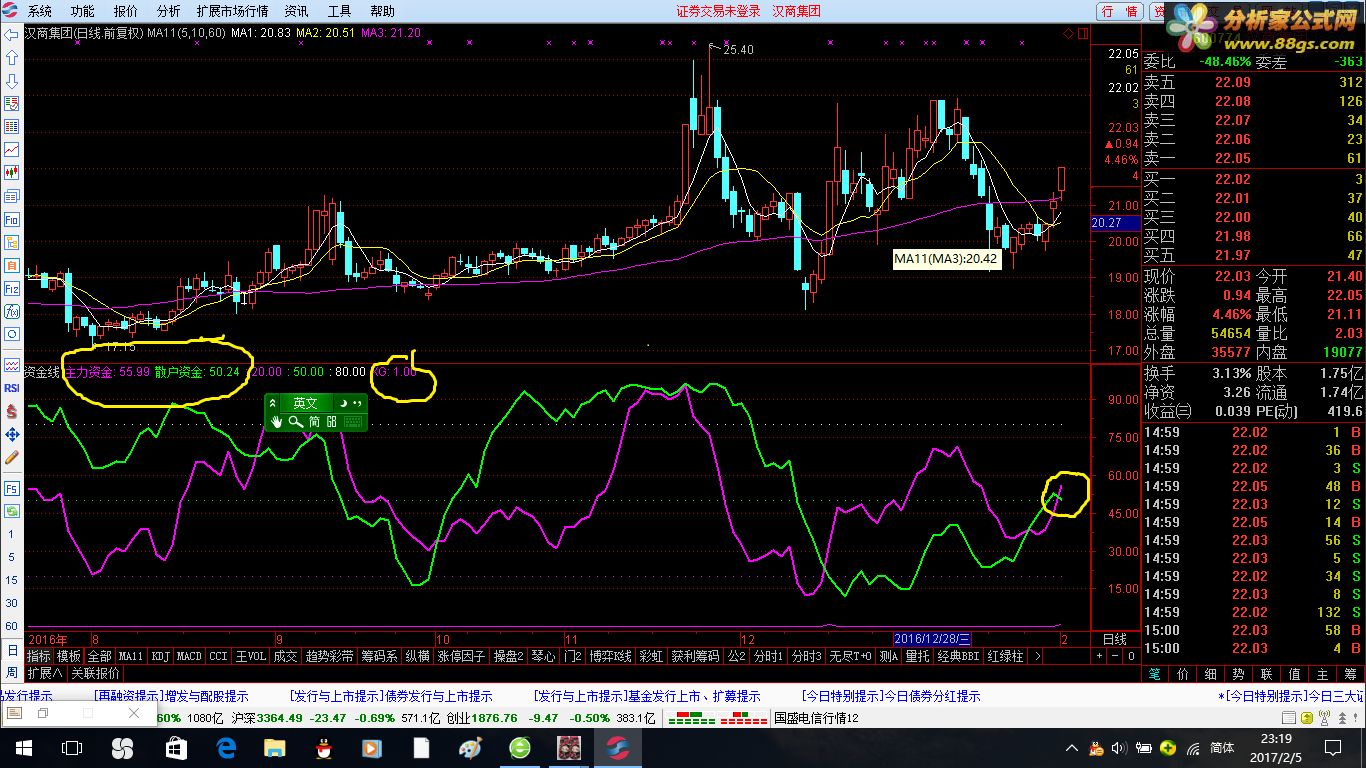Open the 关联报价 tab

coord(95,673)
